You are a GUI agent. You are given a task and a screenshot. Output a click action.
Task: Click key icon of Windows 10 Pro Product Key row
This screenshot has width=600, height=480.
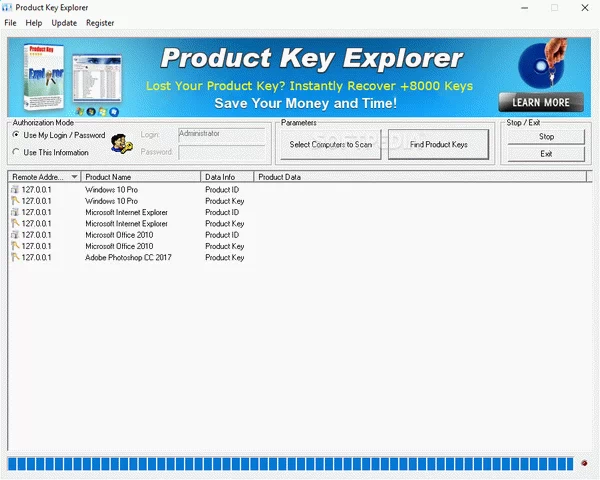click(15, 201)
